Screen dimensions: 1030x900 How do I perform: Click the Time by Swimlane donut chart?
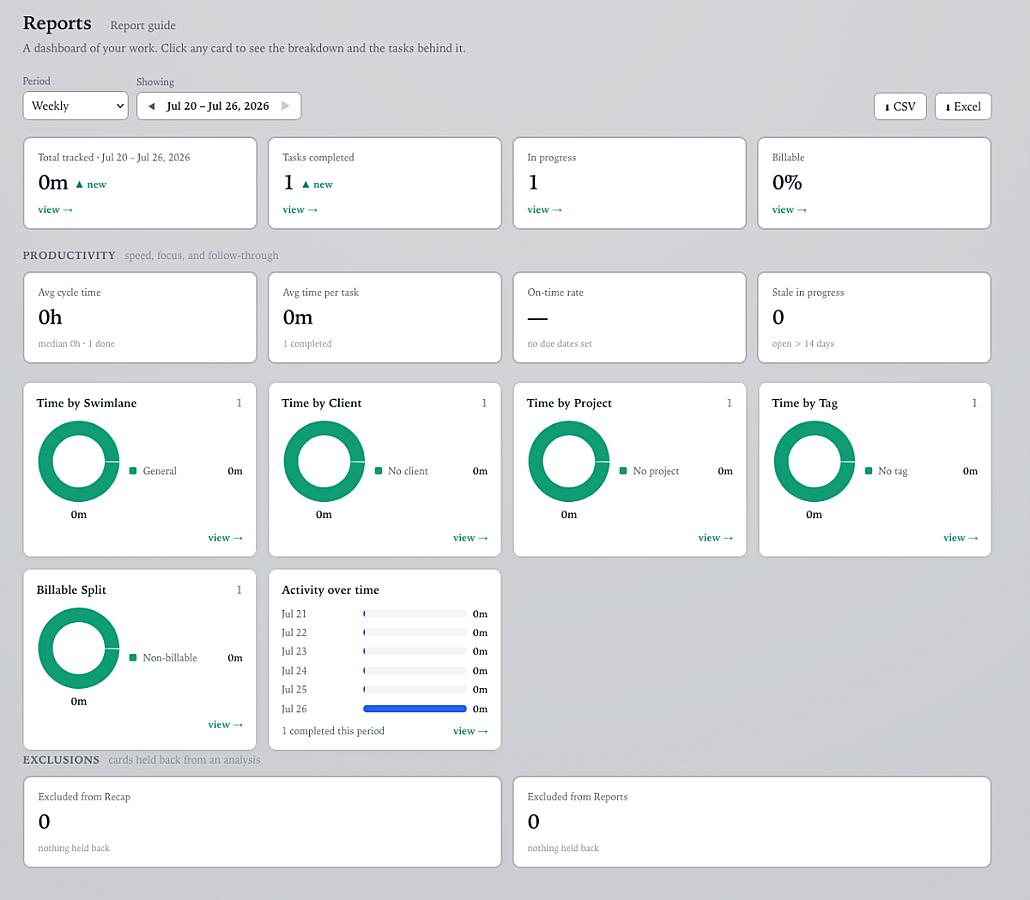(79, 462)
